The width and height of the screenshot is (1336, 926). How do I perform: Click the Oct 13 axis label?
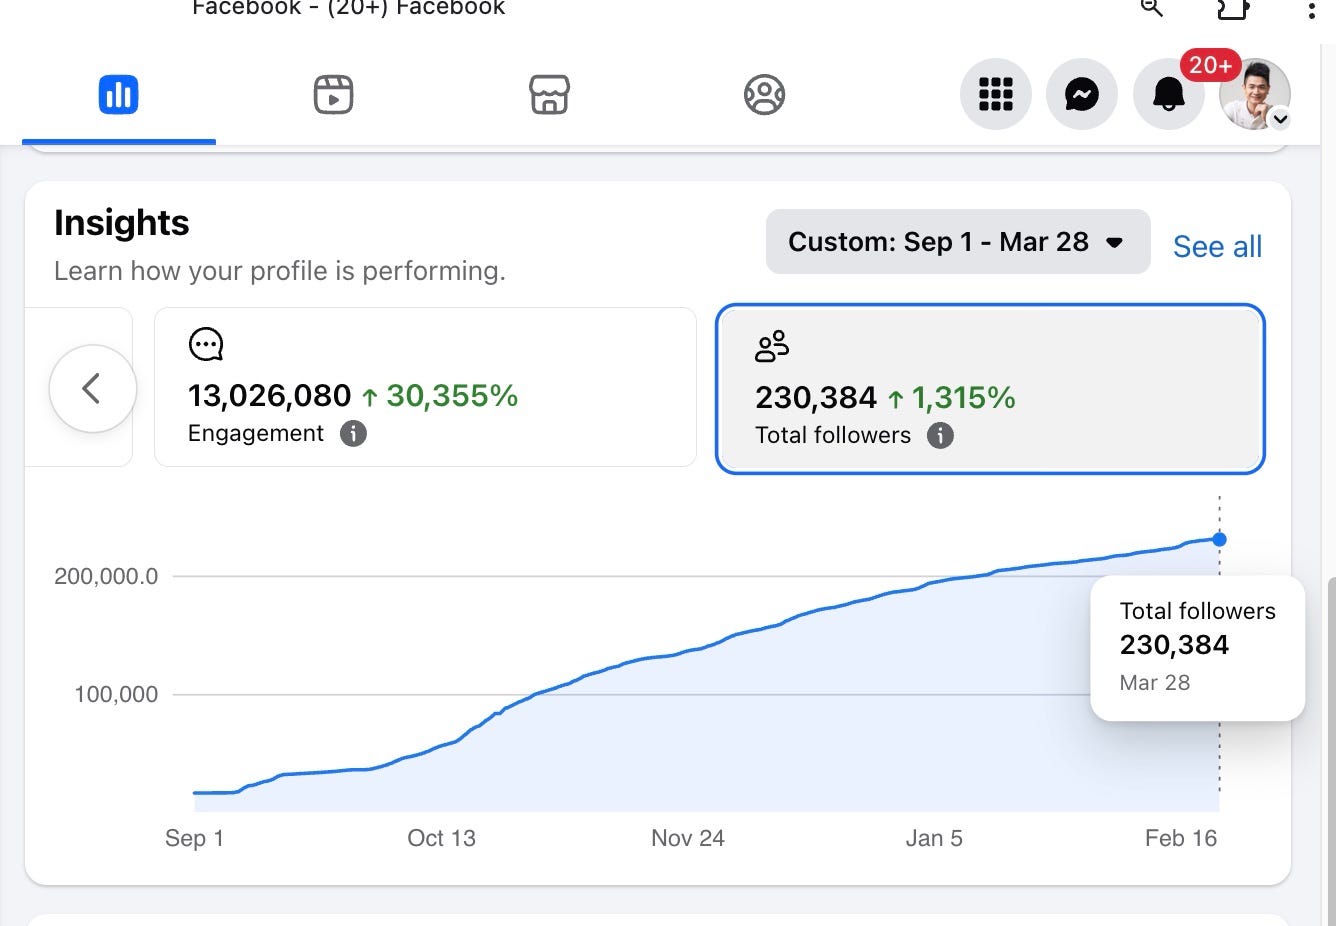pyautogui.click(x=441, y=838)
